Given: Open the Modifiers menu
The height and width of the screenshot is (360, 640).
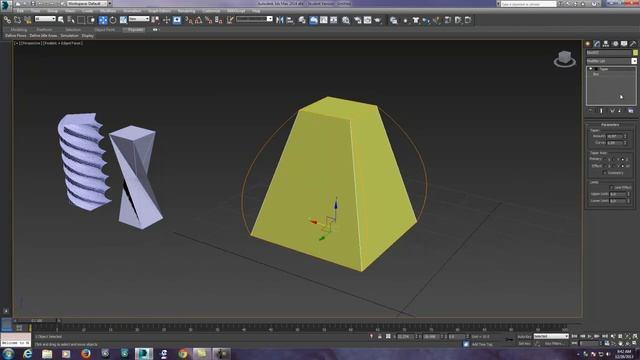Looking at the screenshot, I should coord(108,11).
